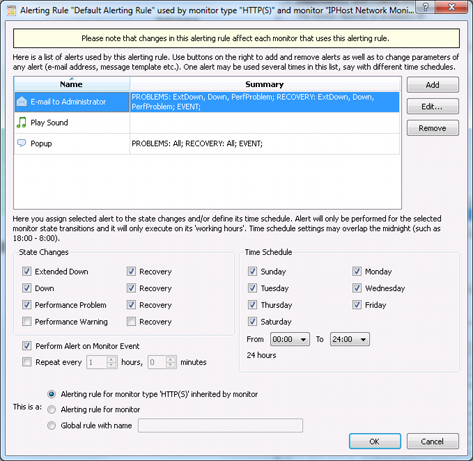Toggle Perform Alert on Monitor Event
473x461 pixels.
tap(27, 346)
